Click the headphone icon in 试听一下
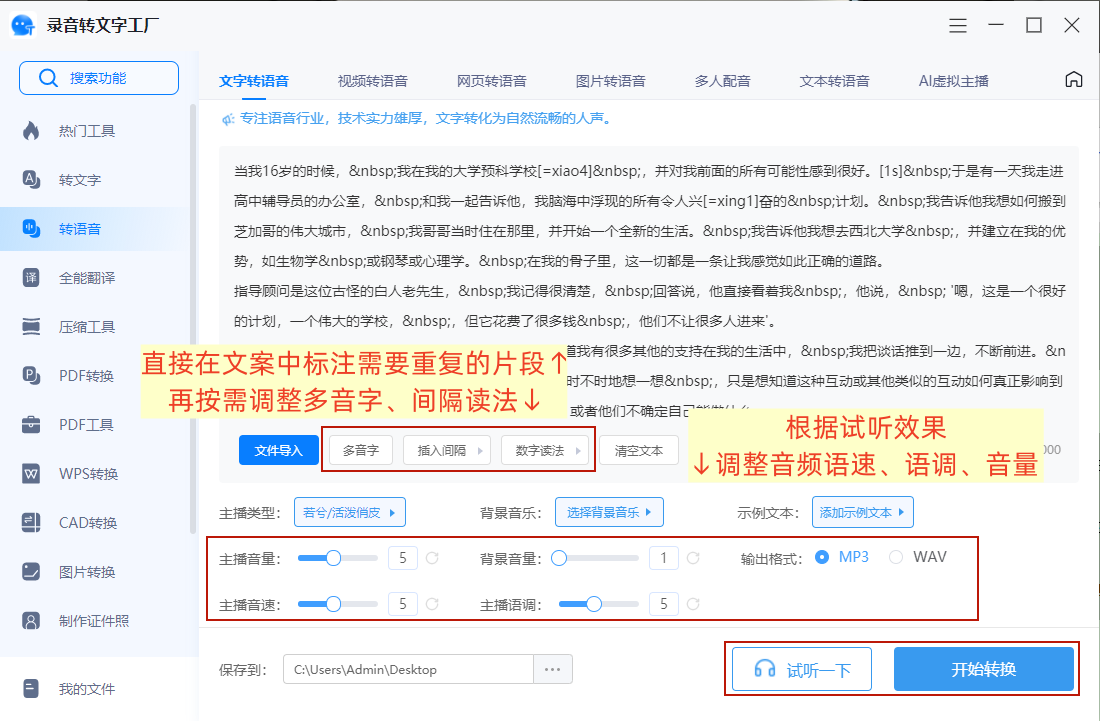This screenshot has width=1100, height=721. tap(765, 669)
